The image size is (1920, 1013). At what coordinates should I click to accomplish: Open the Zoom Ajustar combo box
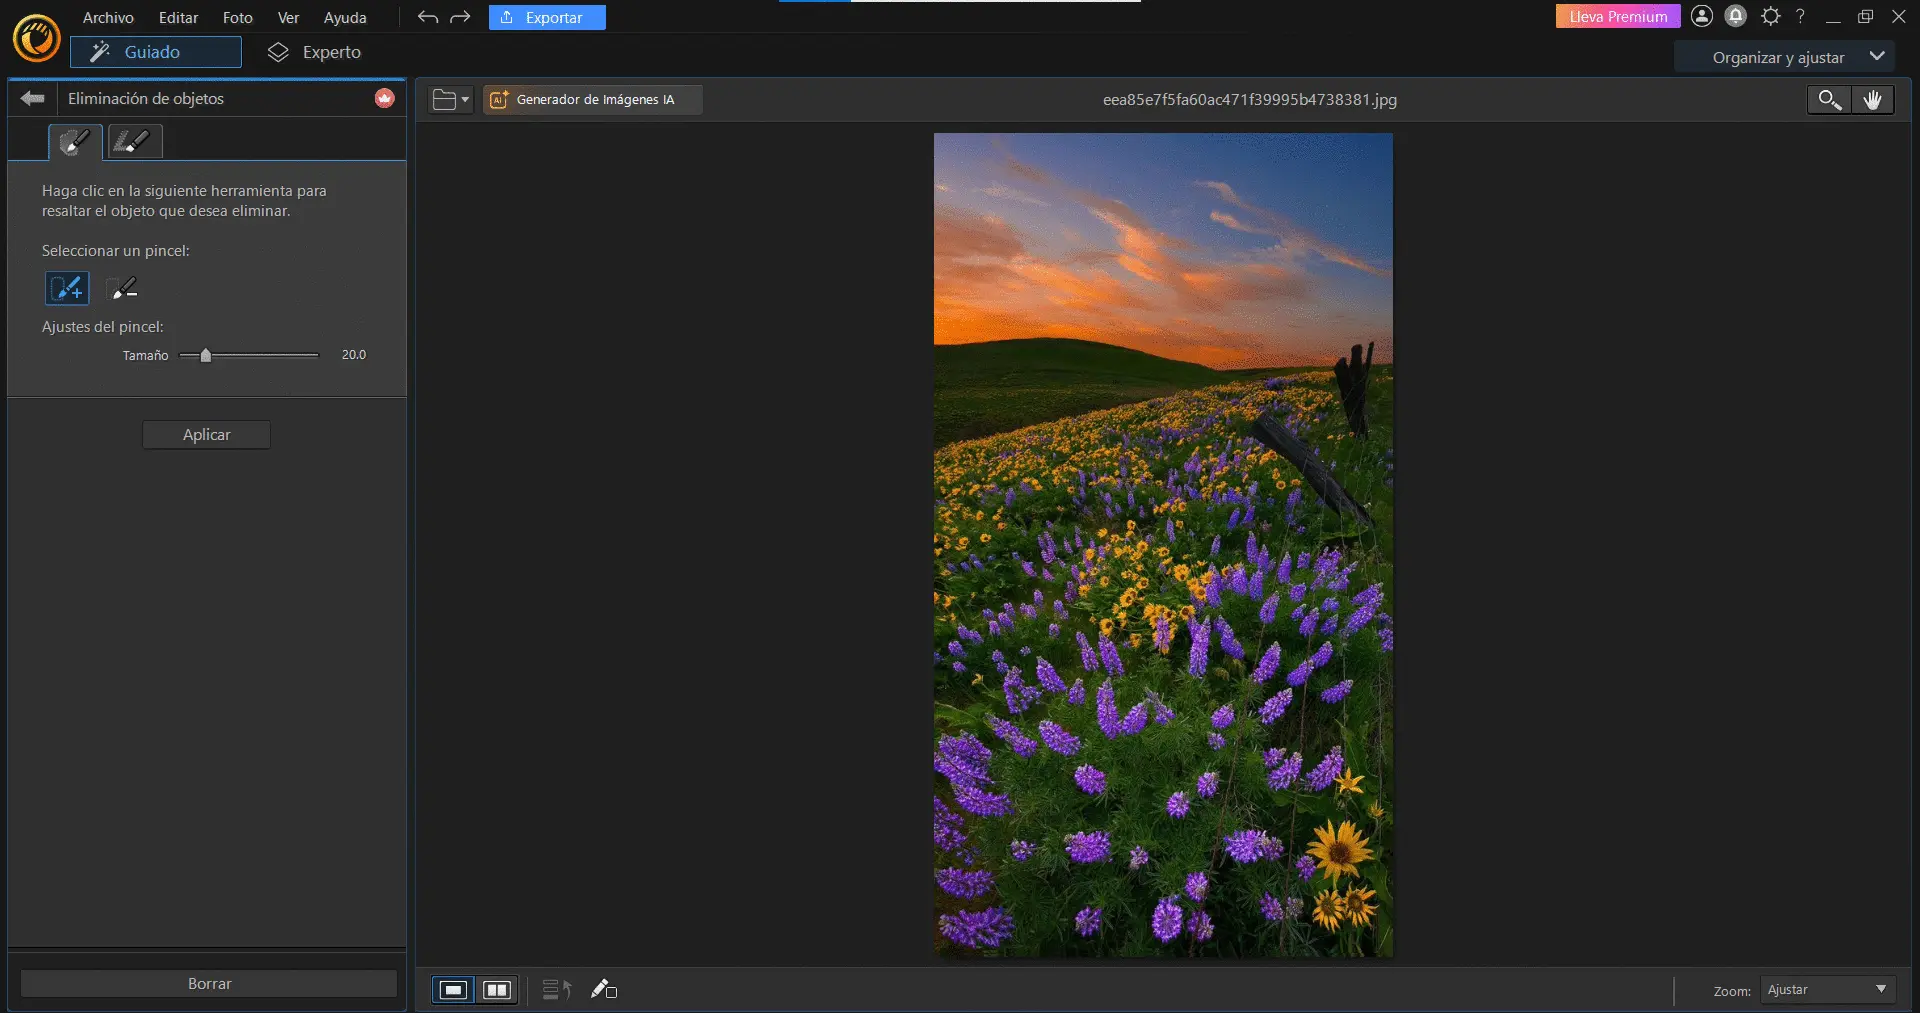[x=1827, y=989]
